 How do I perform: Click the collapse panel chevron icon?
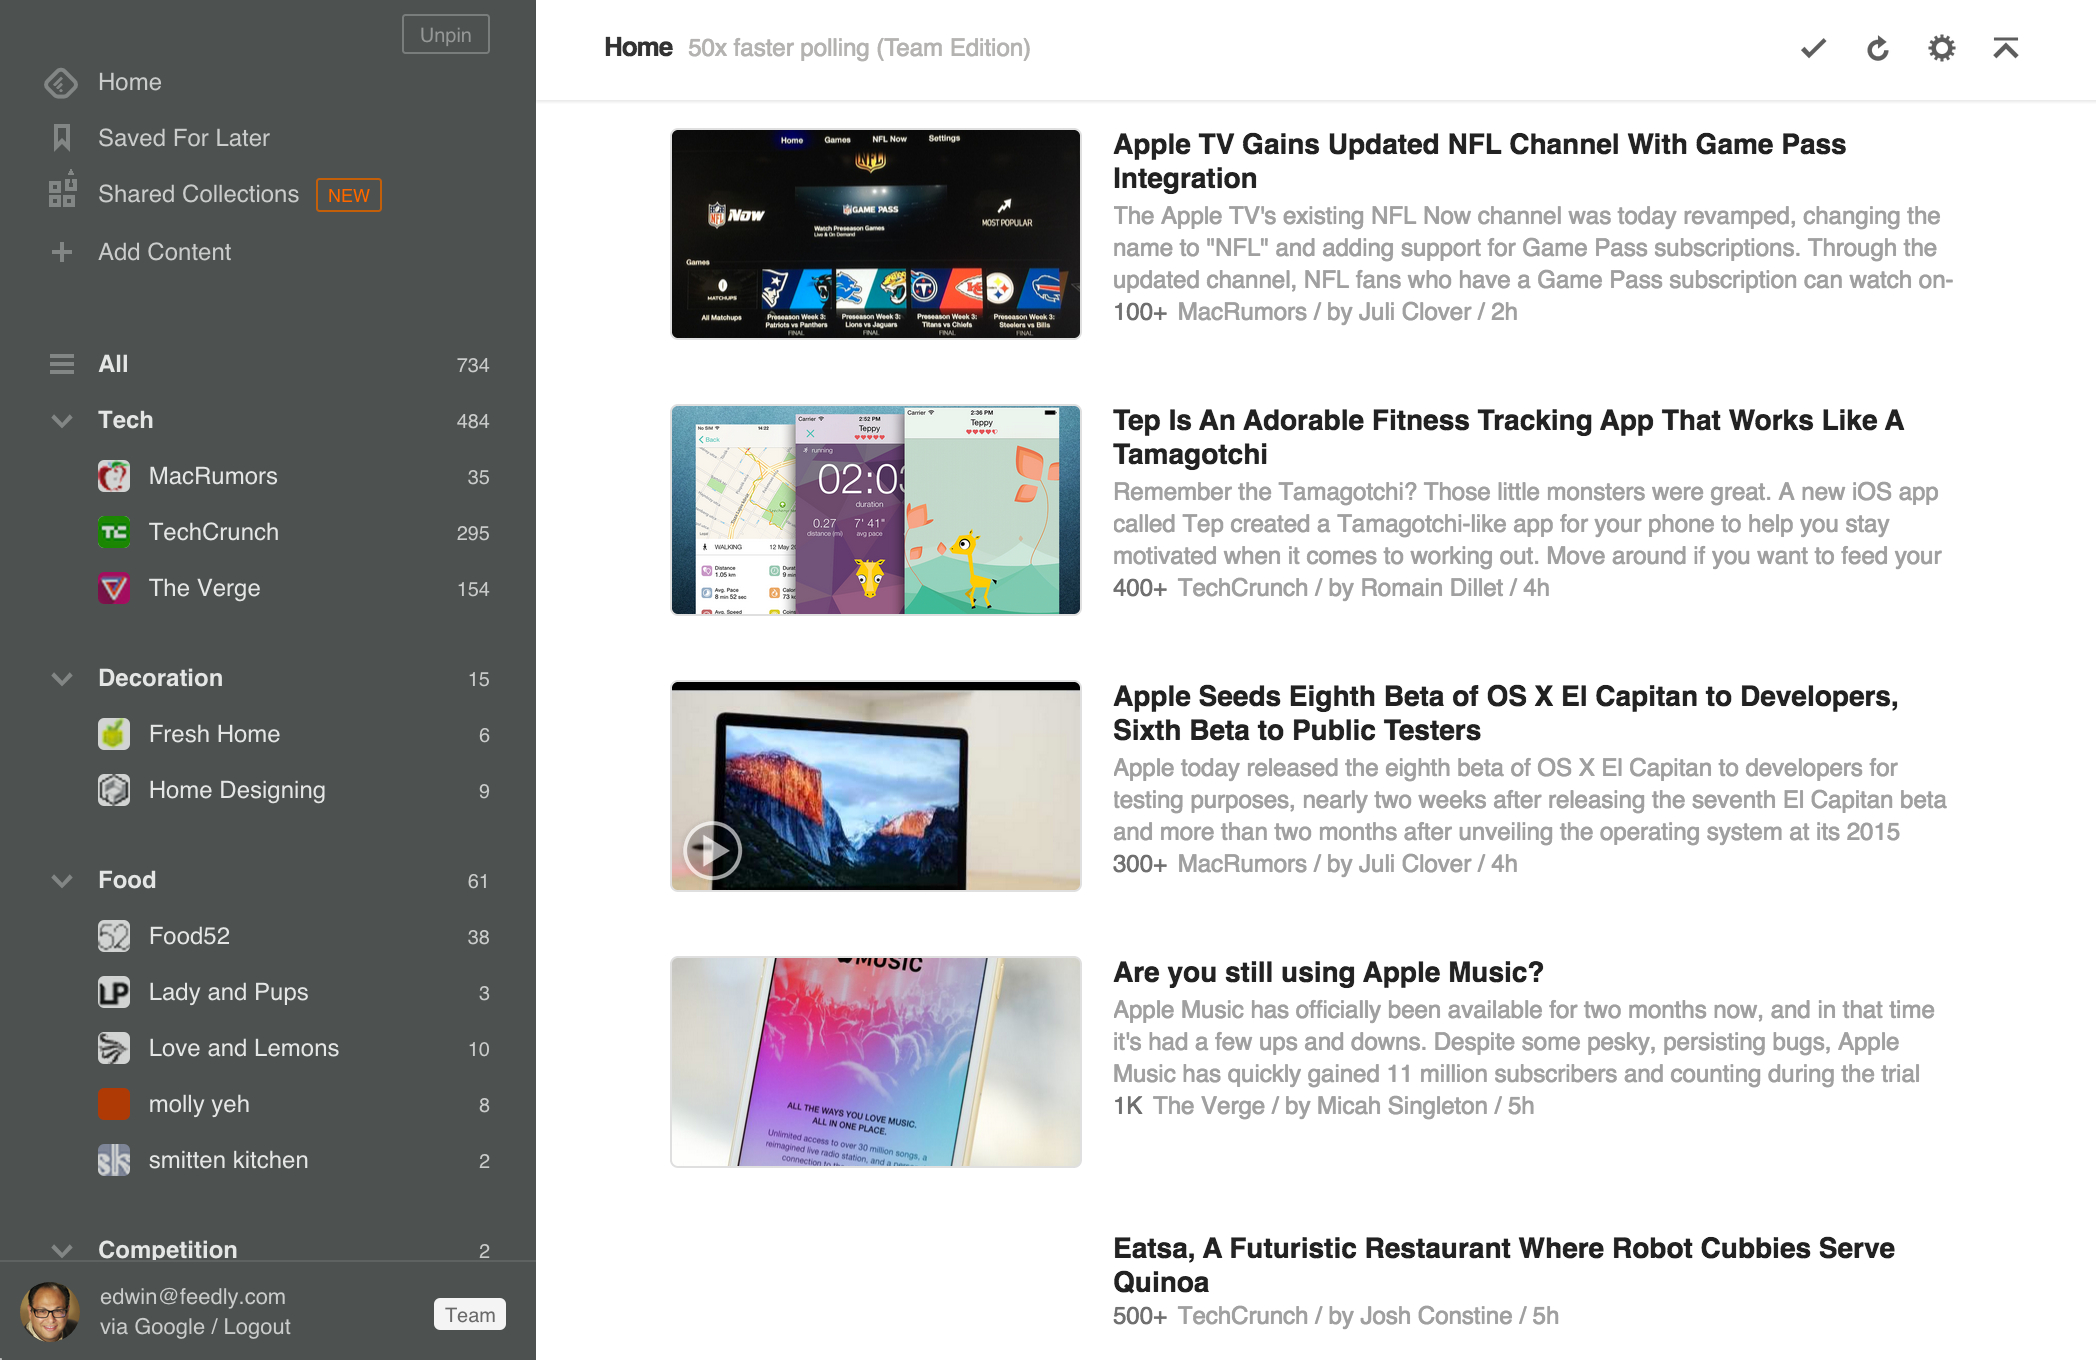pyautogui.click(x=2007, y=46)
